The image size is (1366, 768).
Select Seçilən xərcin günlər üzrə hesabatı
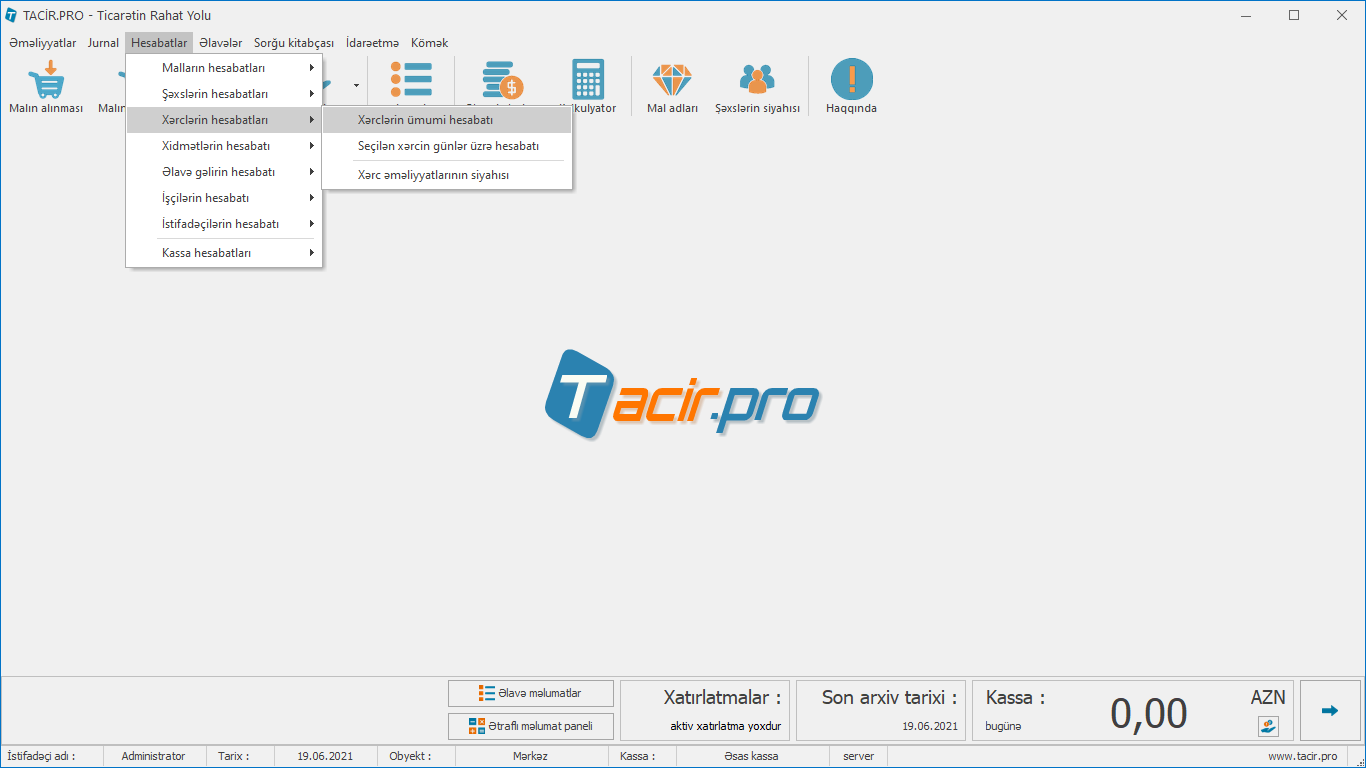pos(446,146)
